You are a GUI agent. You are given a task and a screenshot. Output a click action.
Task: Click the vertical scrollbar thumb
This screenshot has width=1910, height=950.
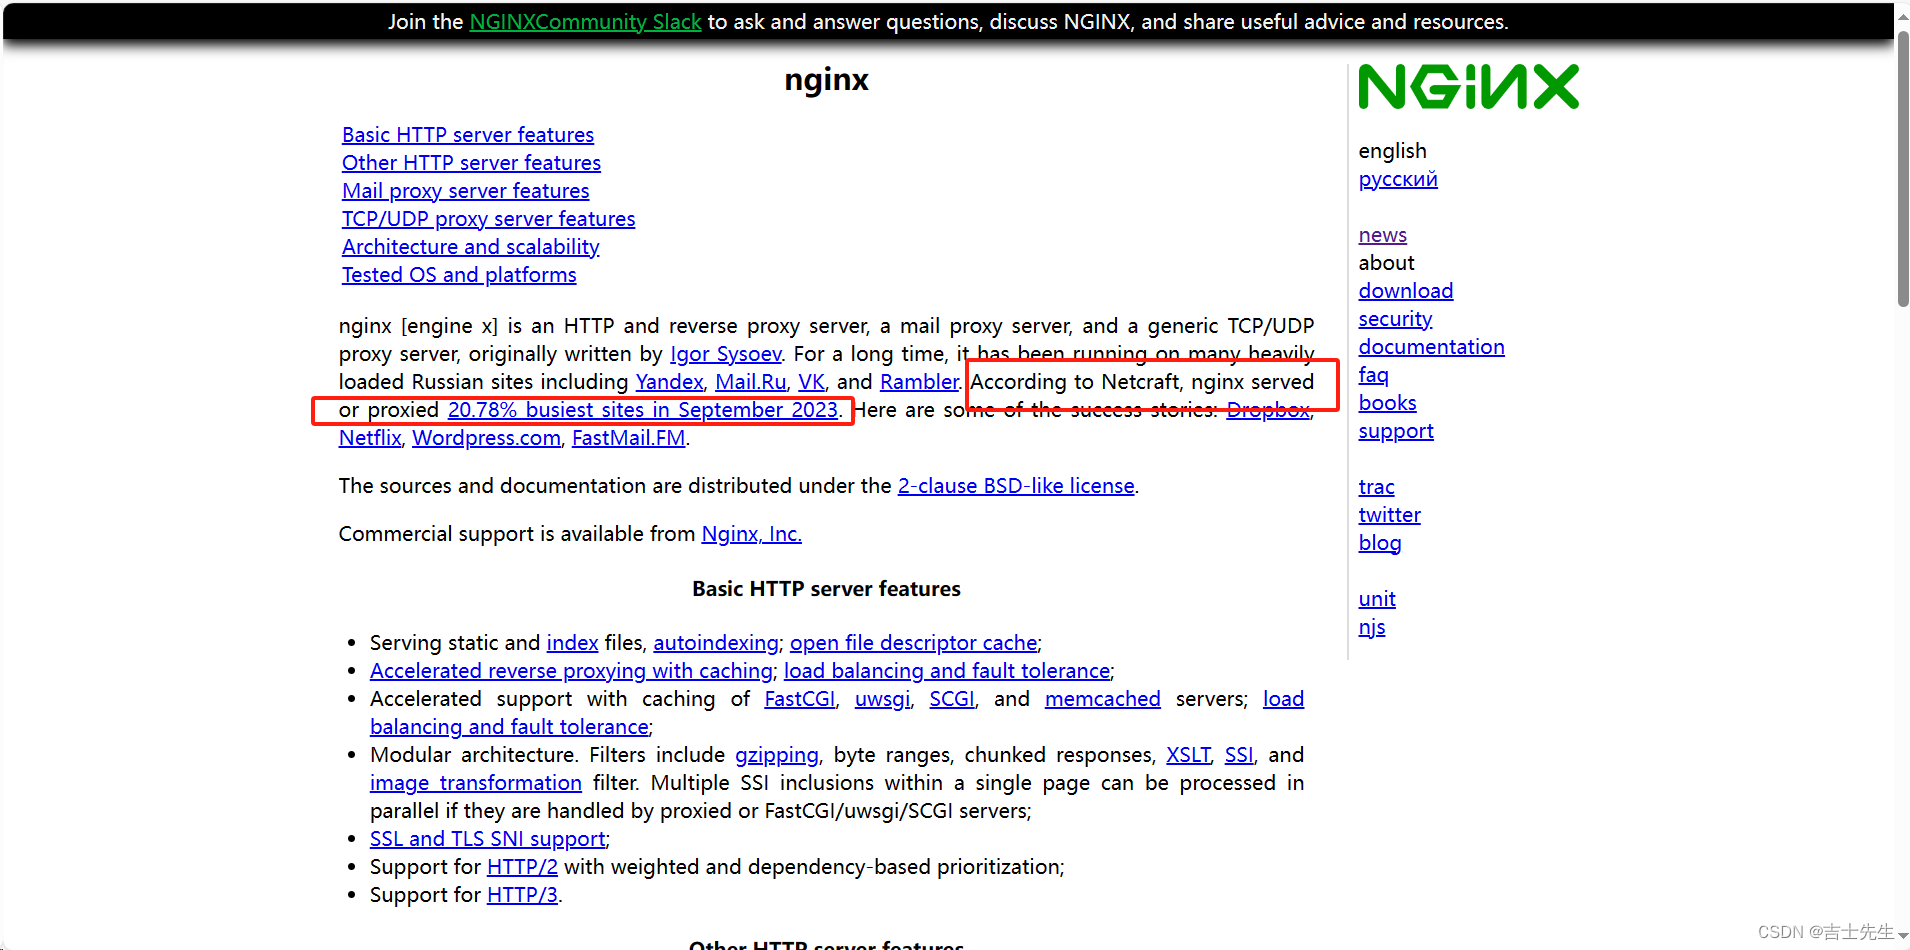click(1902, 170)
